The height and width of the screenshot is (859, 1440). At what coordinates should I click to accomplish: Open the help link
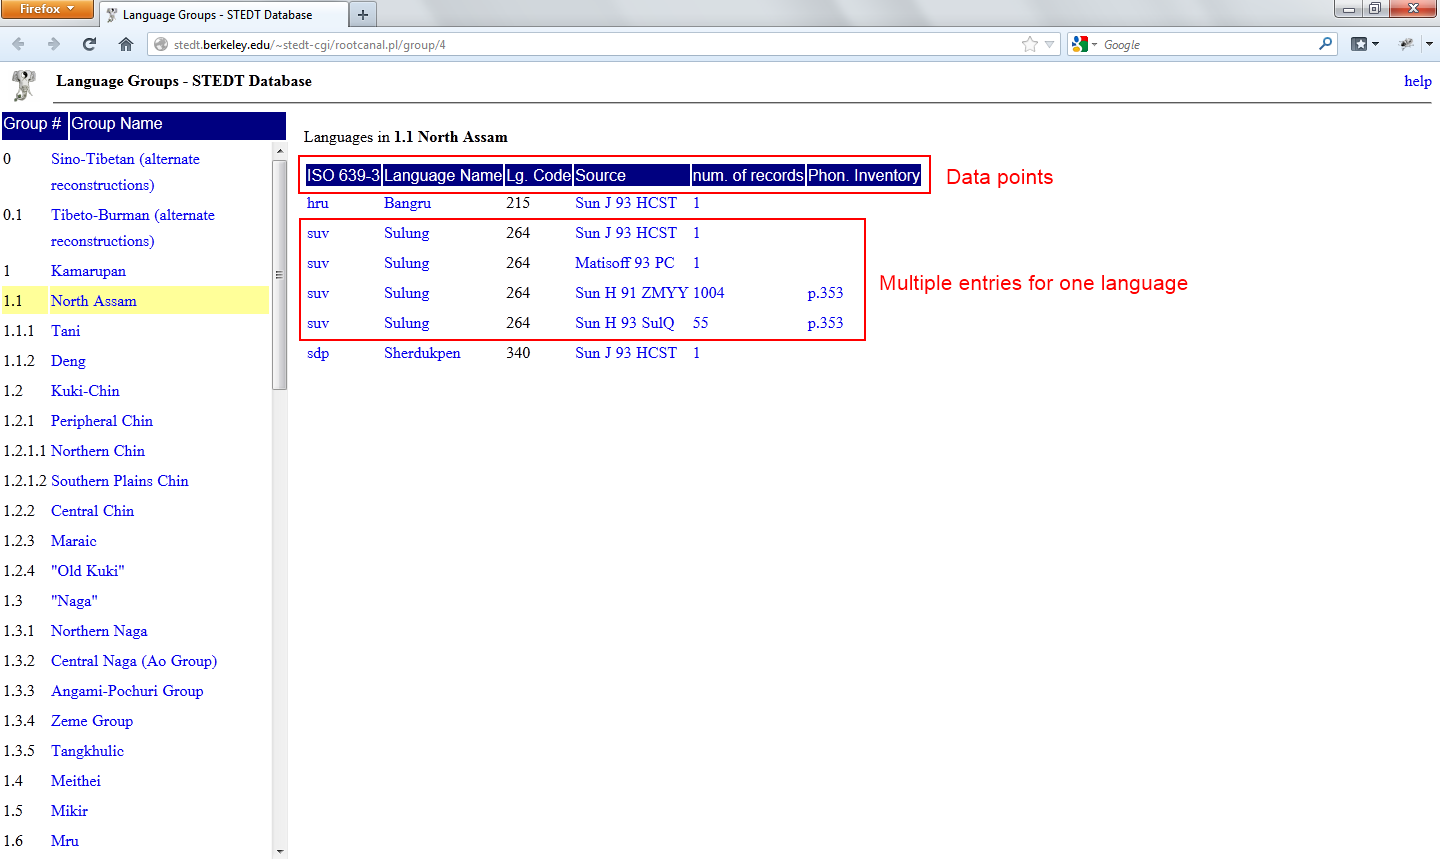point(1417,81)
